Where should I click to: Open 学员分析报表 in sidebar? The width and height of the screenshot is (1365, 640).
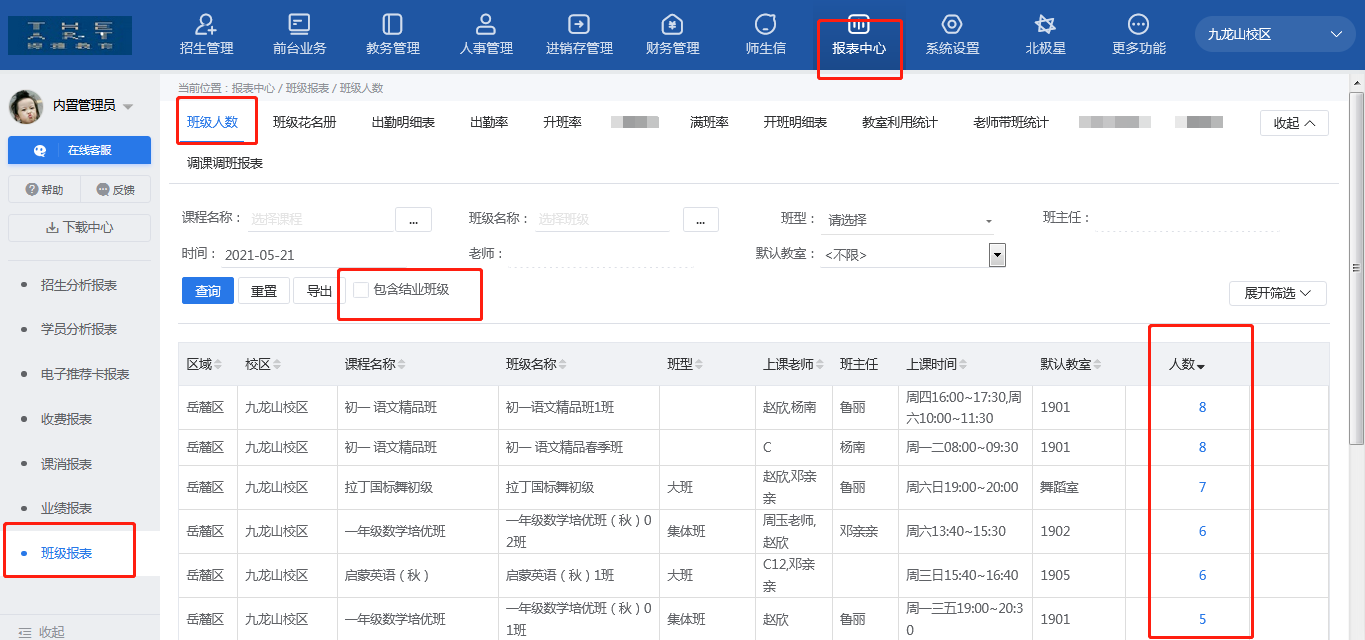[79, 329]
